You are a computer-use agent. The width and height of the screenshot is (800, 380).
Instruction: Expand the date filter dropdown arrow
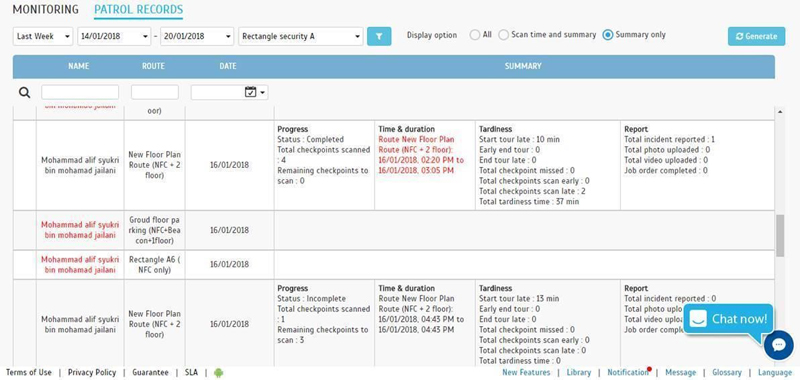263,93
